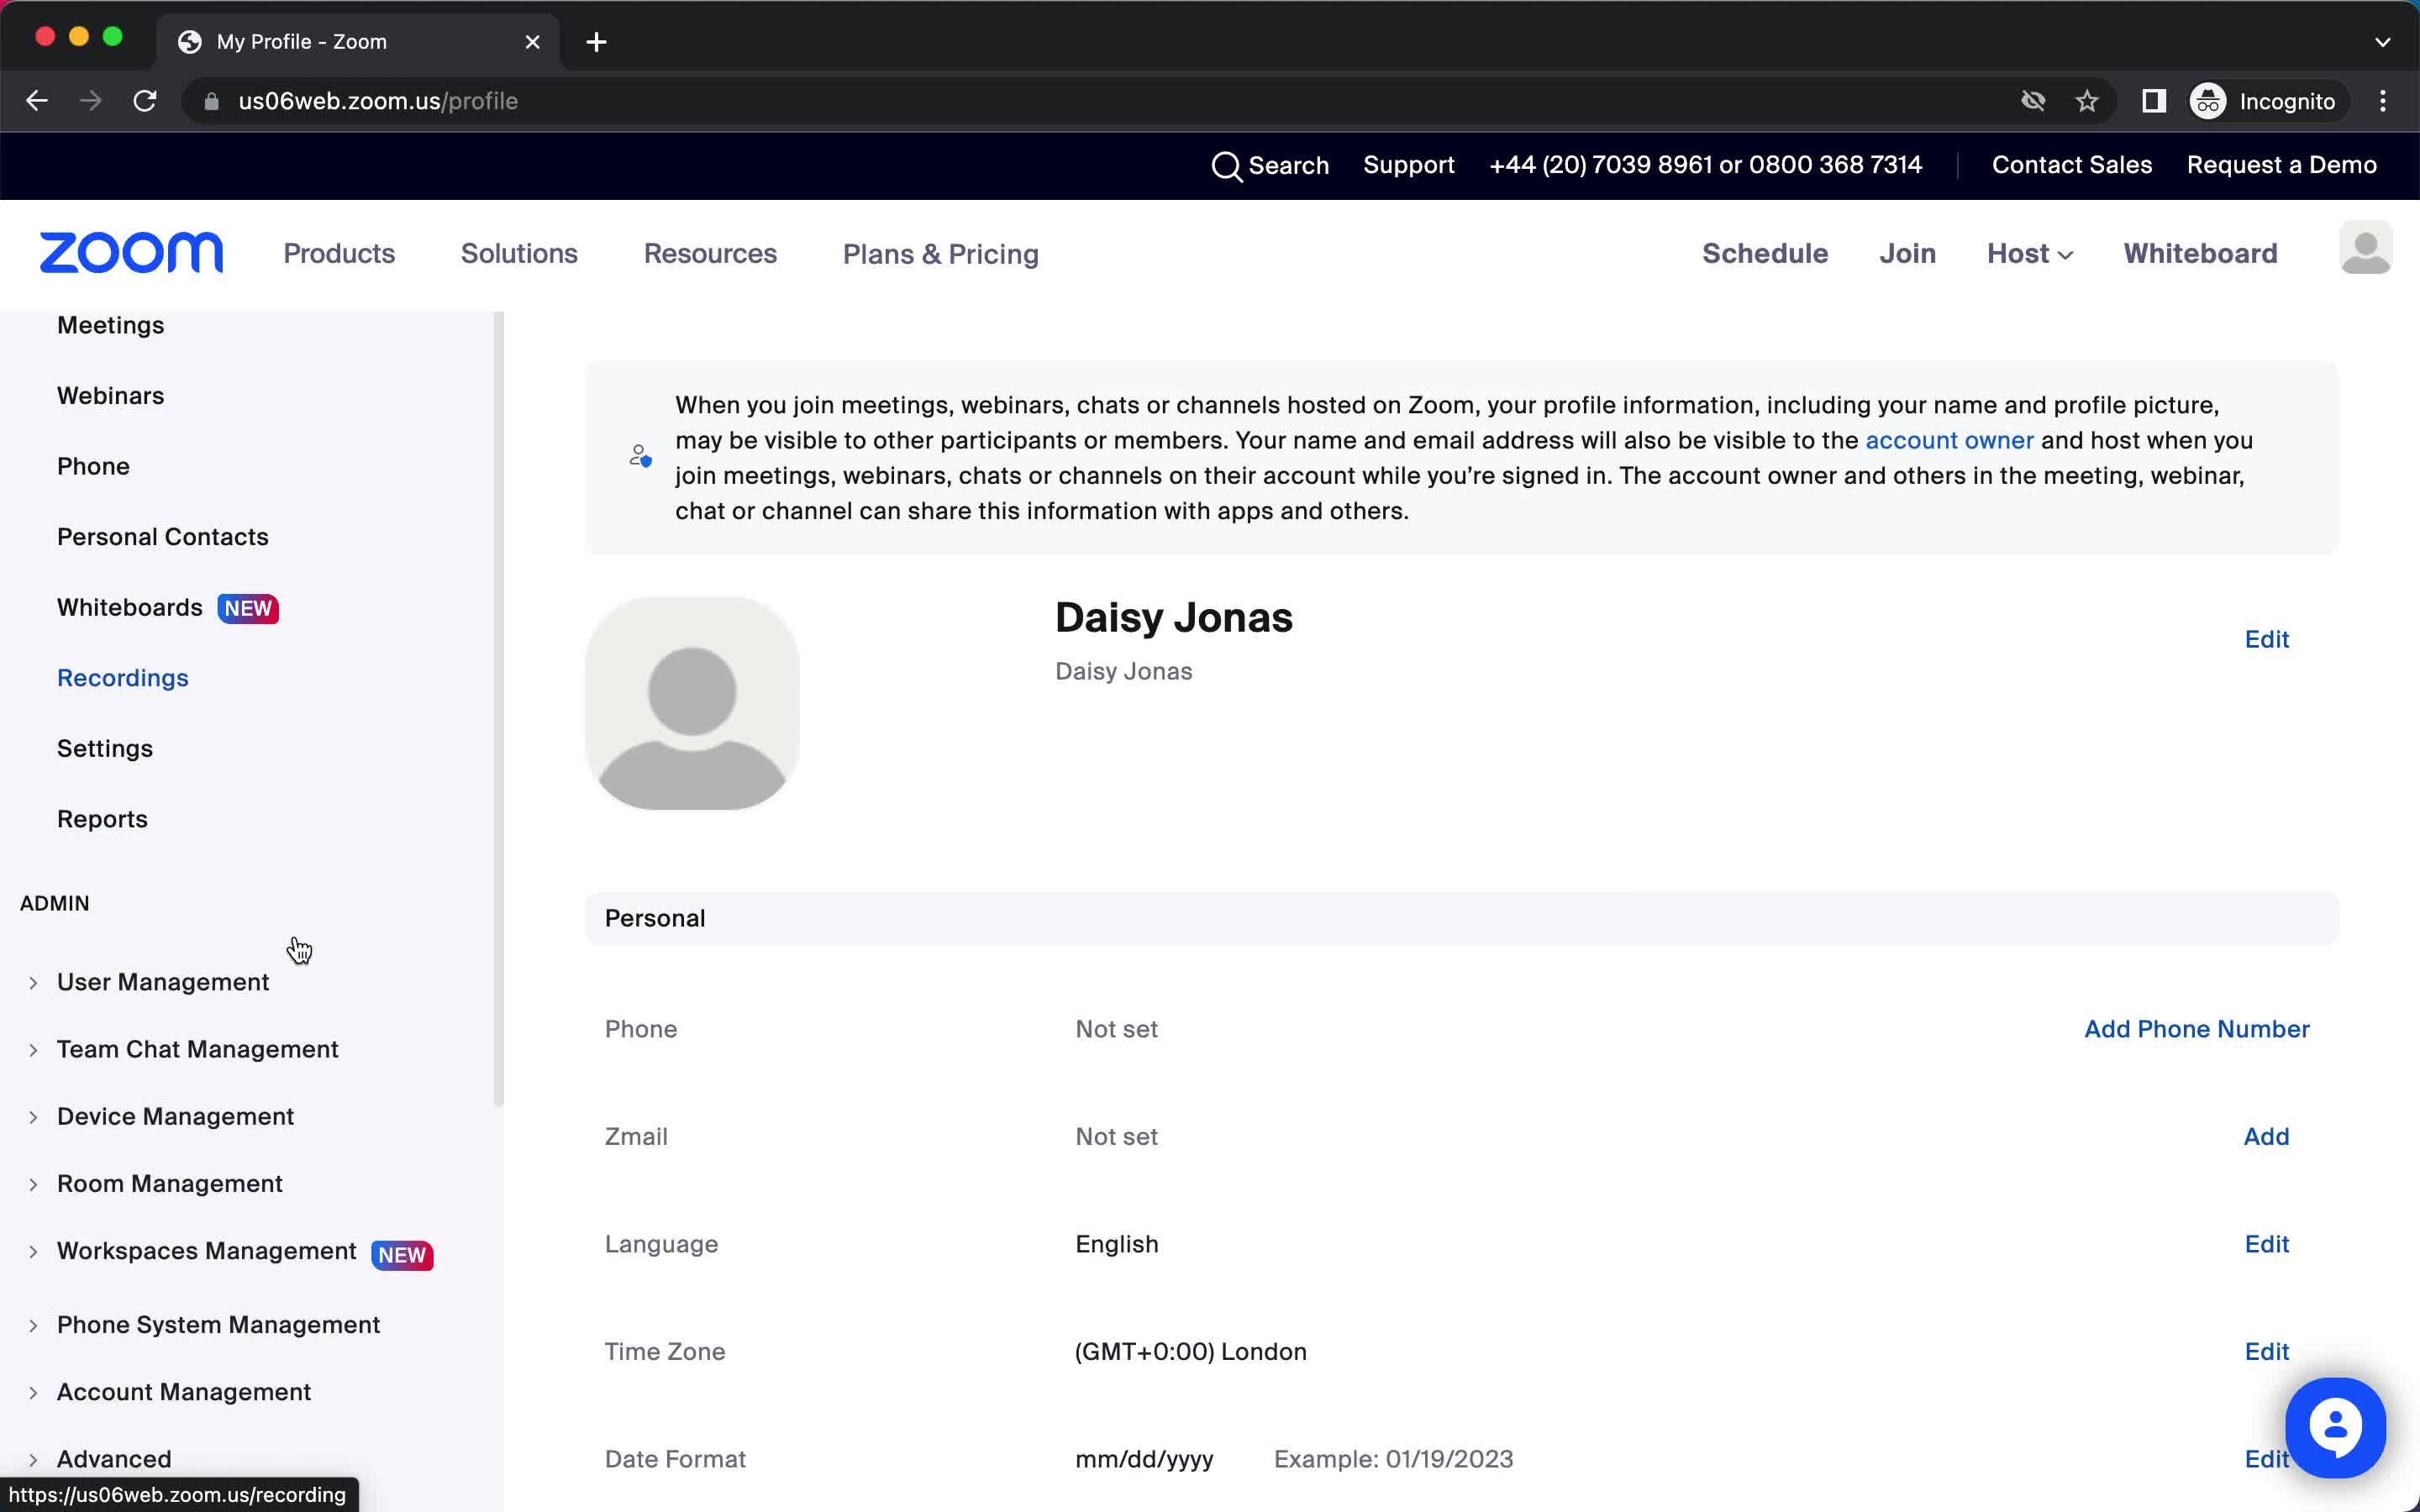
Task: Click Contact Sales
Action: point(2071,165)
